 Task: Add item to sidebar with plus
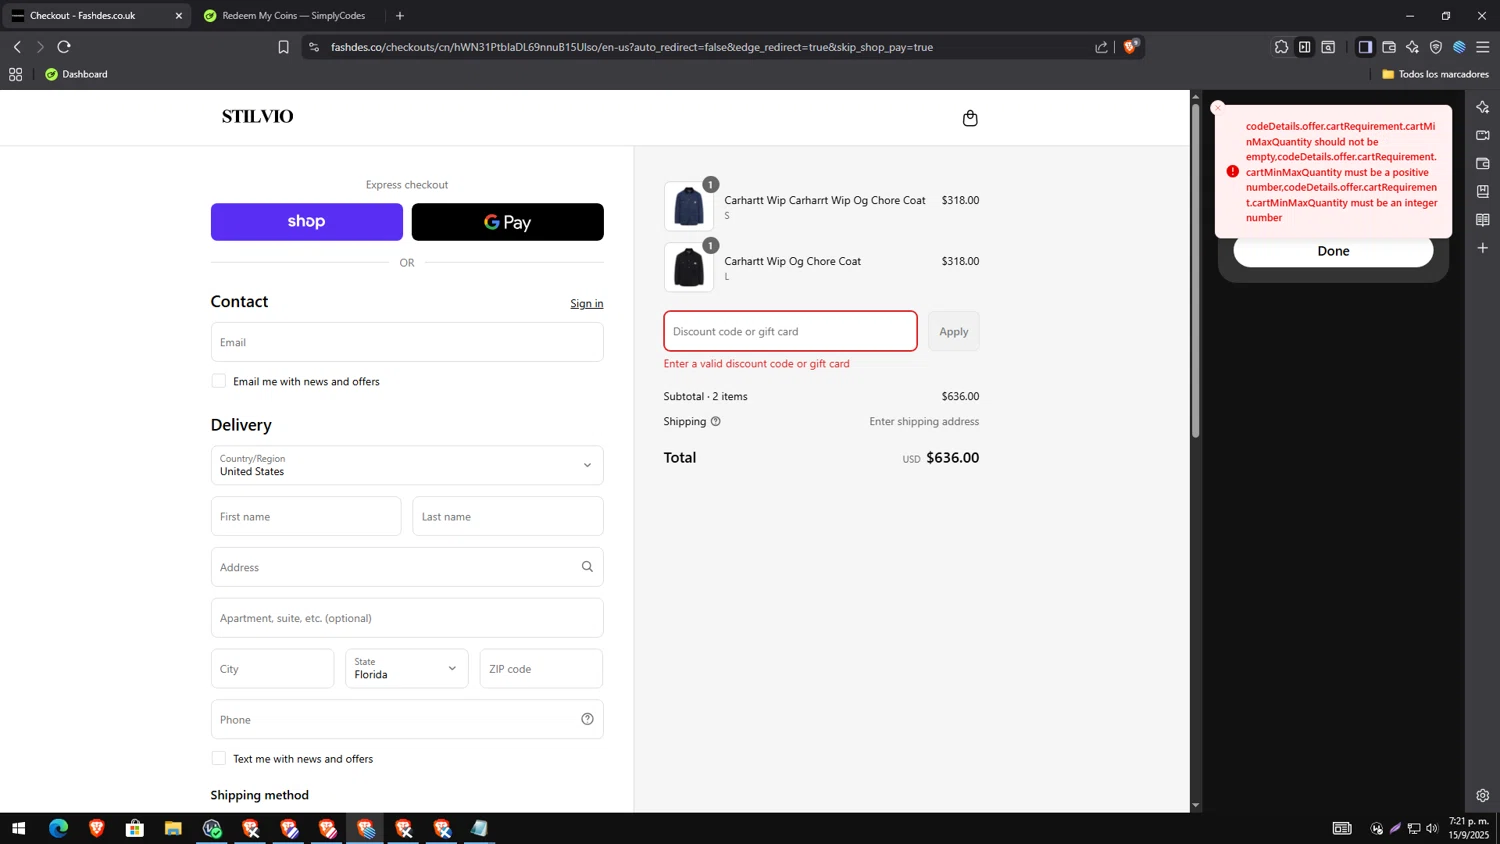click(1483, 247)
